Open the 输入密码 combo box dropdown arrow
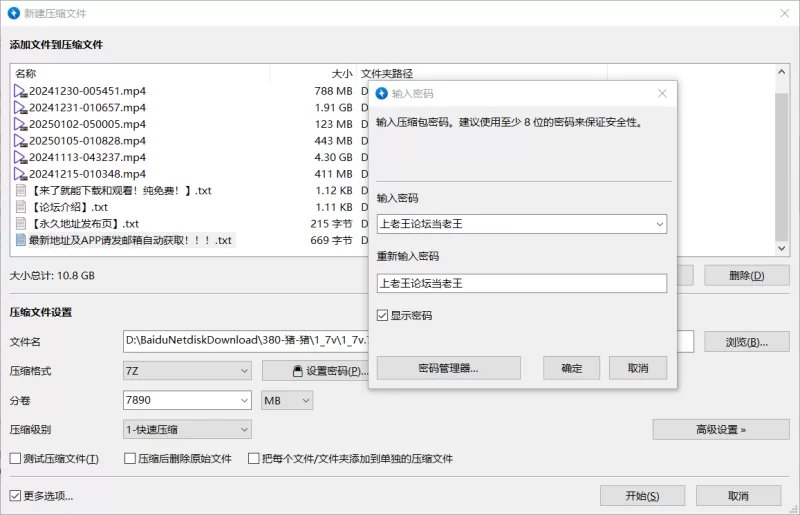The image size is (800, 515). tap(659, 224)
